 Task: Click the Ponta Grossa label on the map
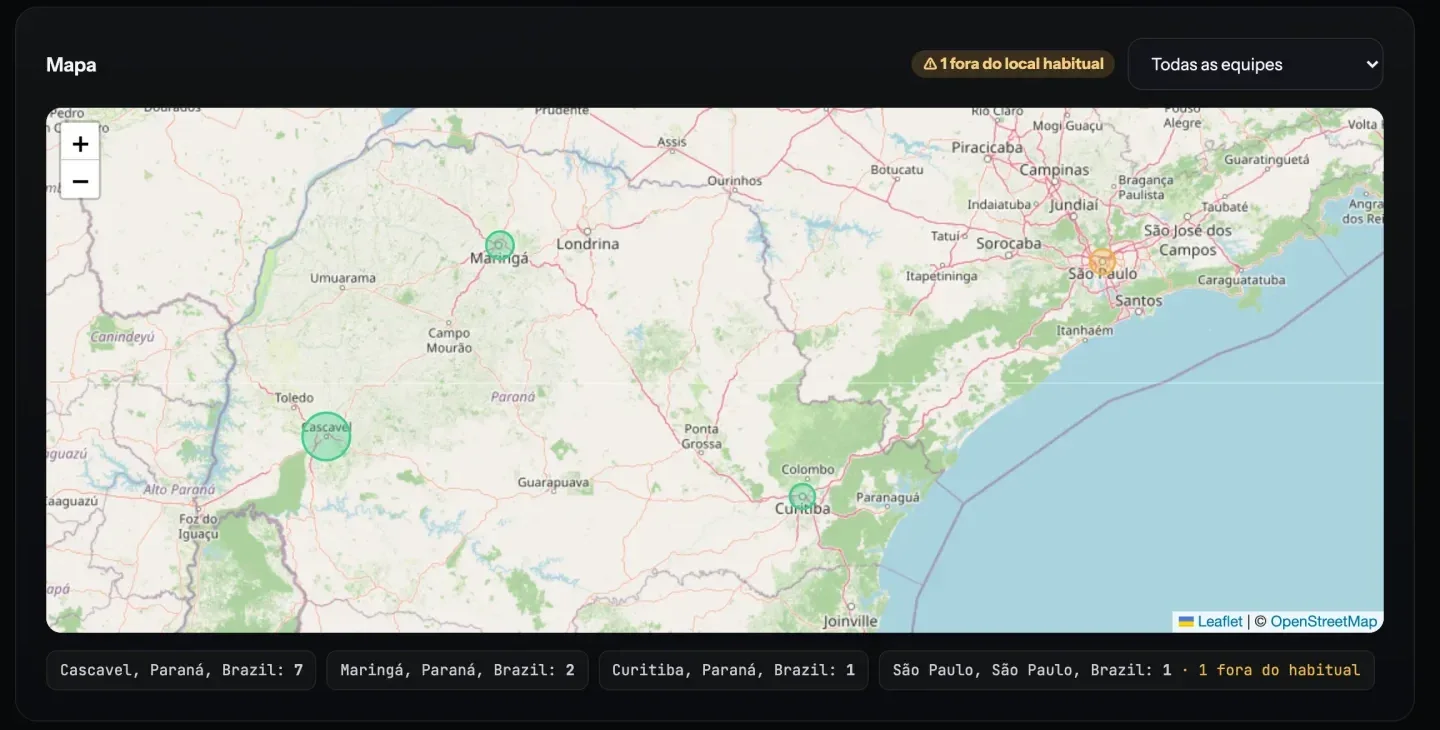(x=701, y=436)
